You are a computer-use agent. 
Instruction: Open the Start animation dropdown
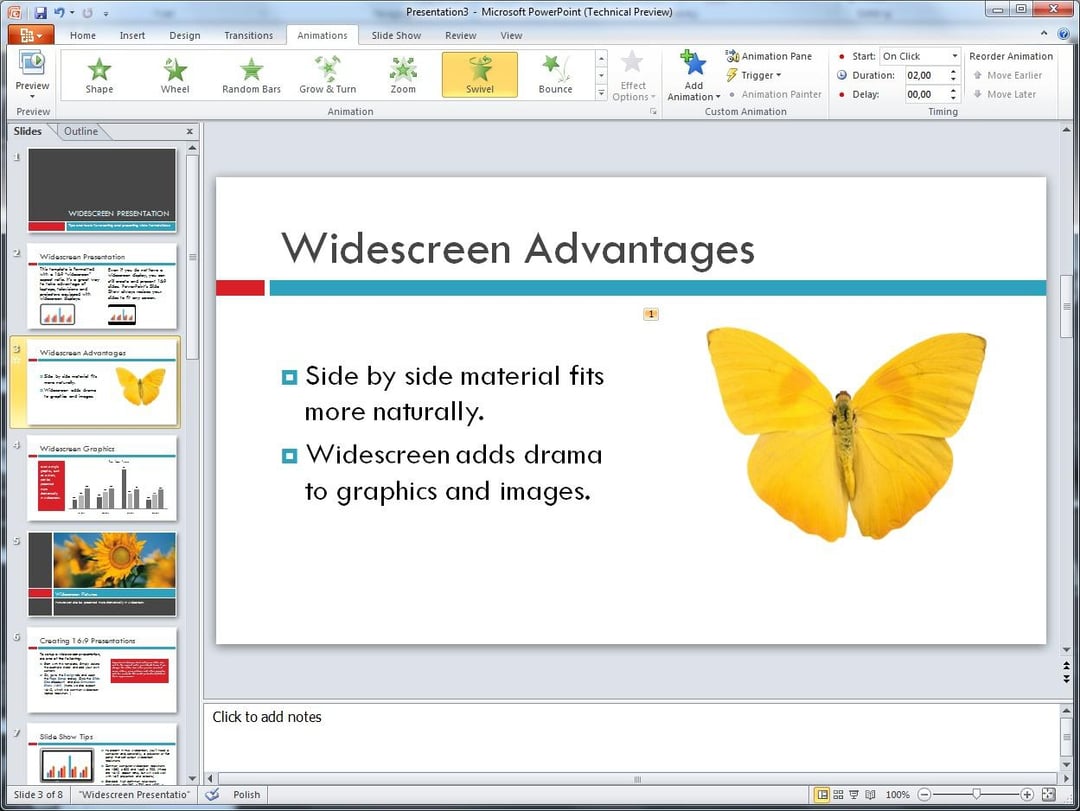point(954,56)
